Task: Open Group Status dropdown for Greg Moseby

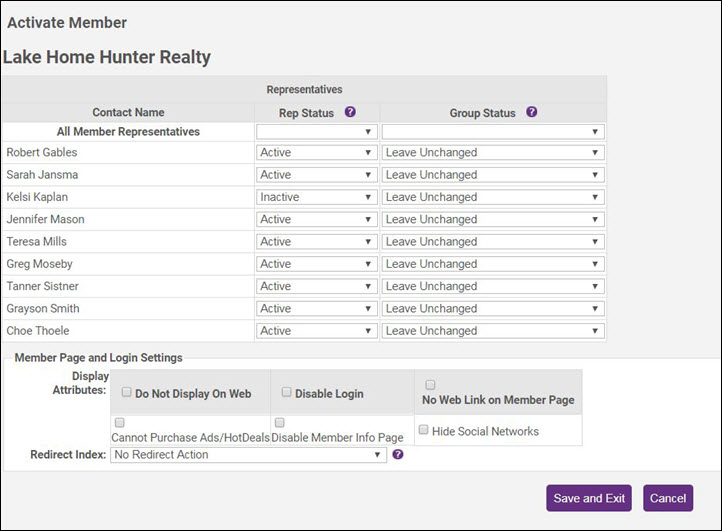Action: click(493, 264)
